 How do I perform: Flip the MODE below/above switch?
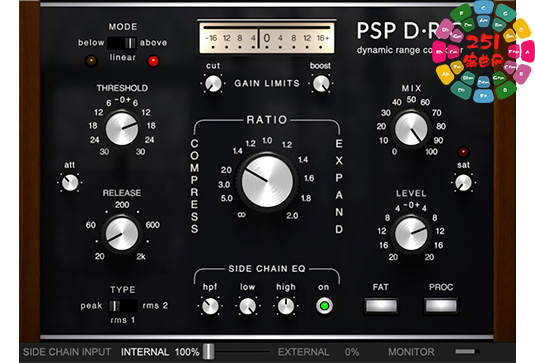tap(122, 43)
